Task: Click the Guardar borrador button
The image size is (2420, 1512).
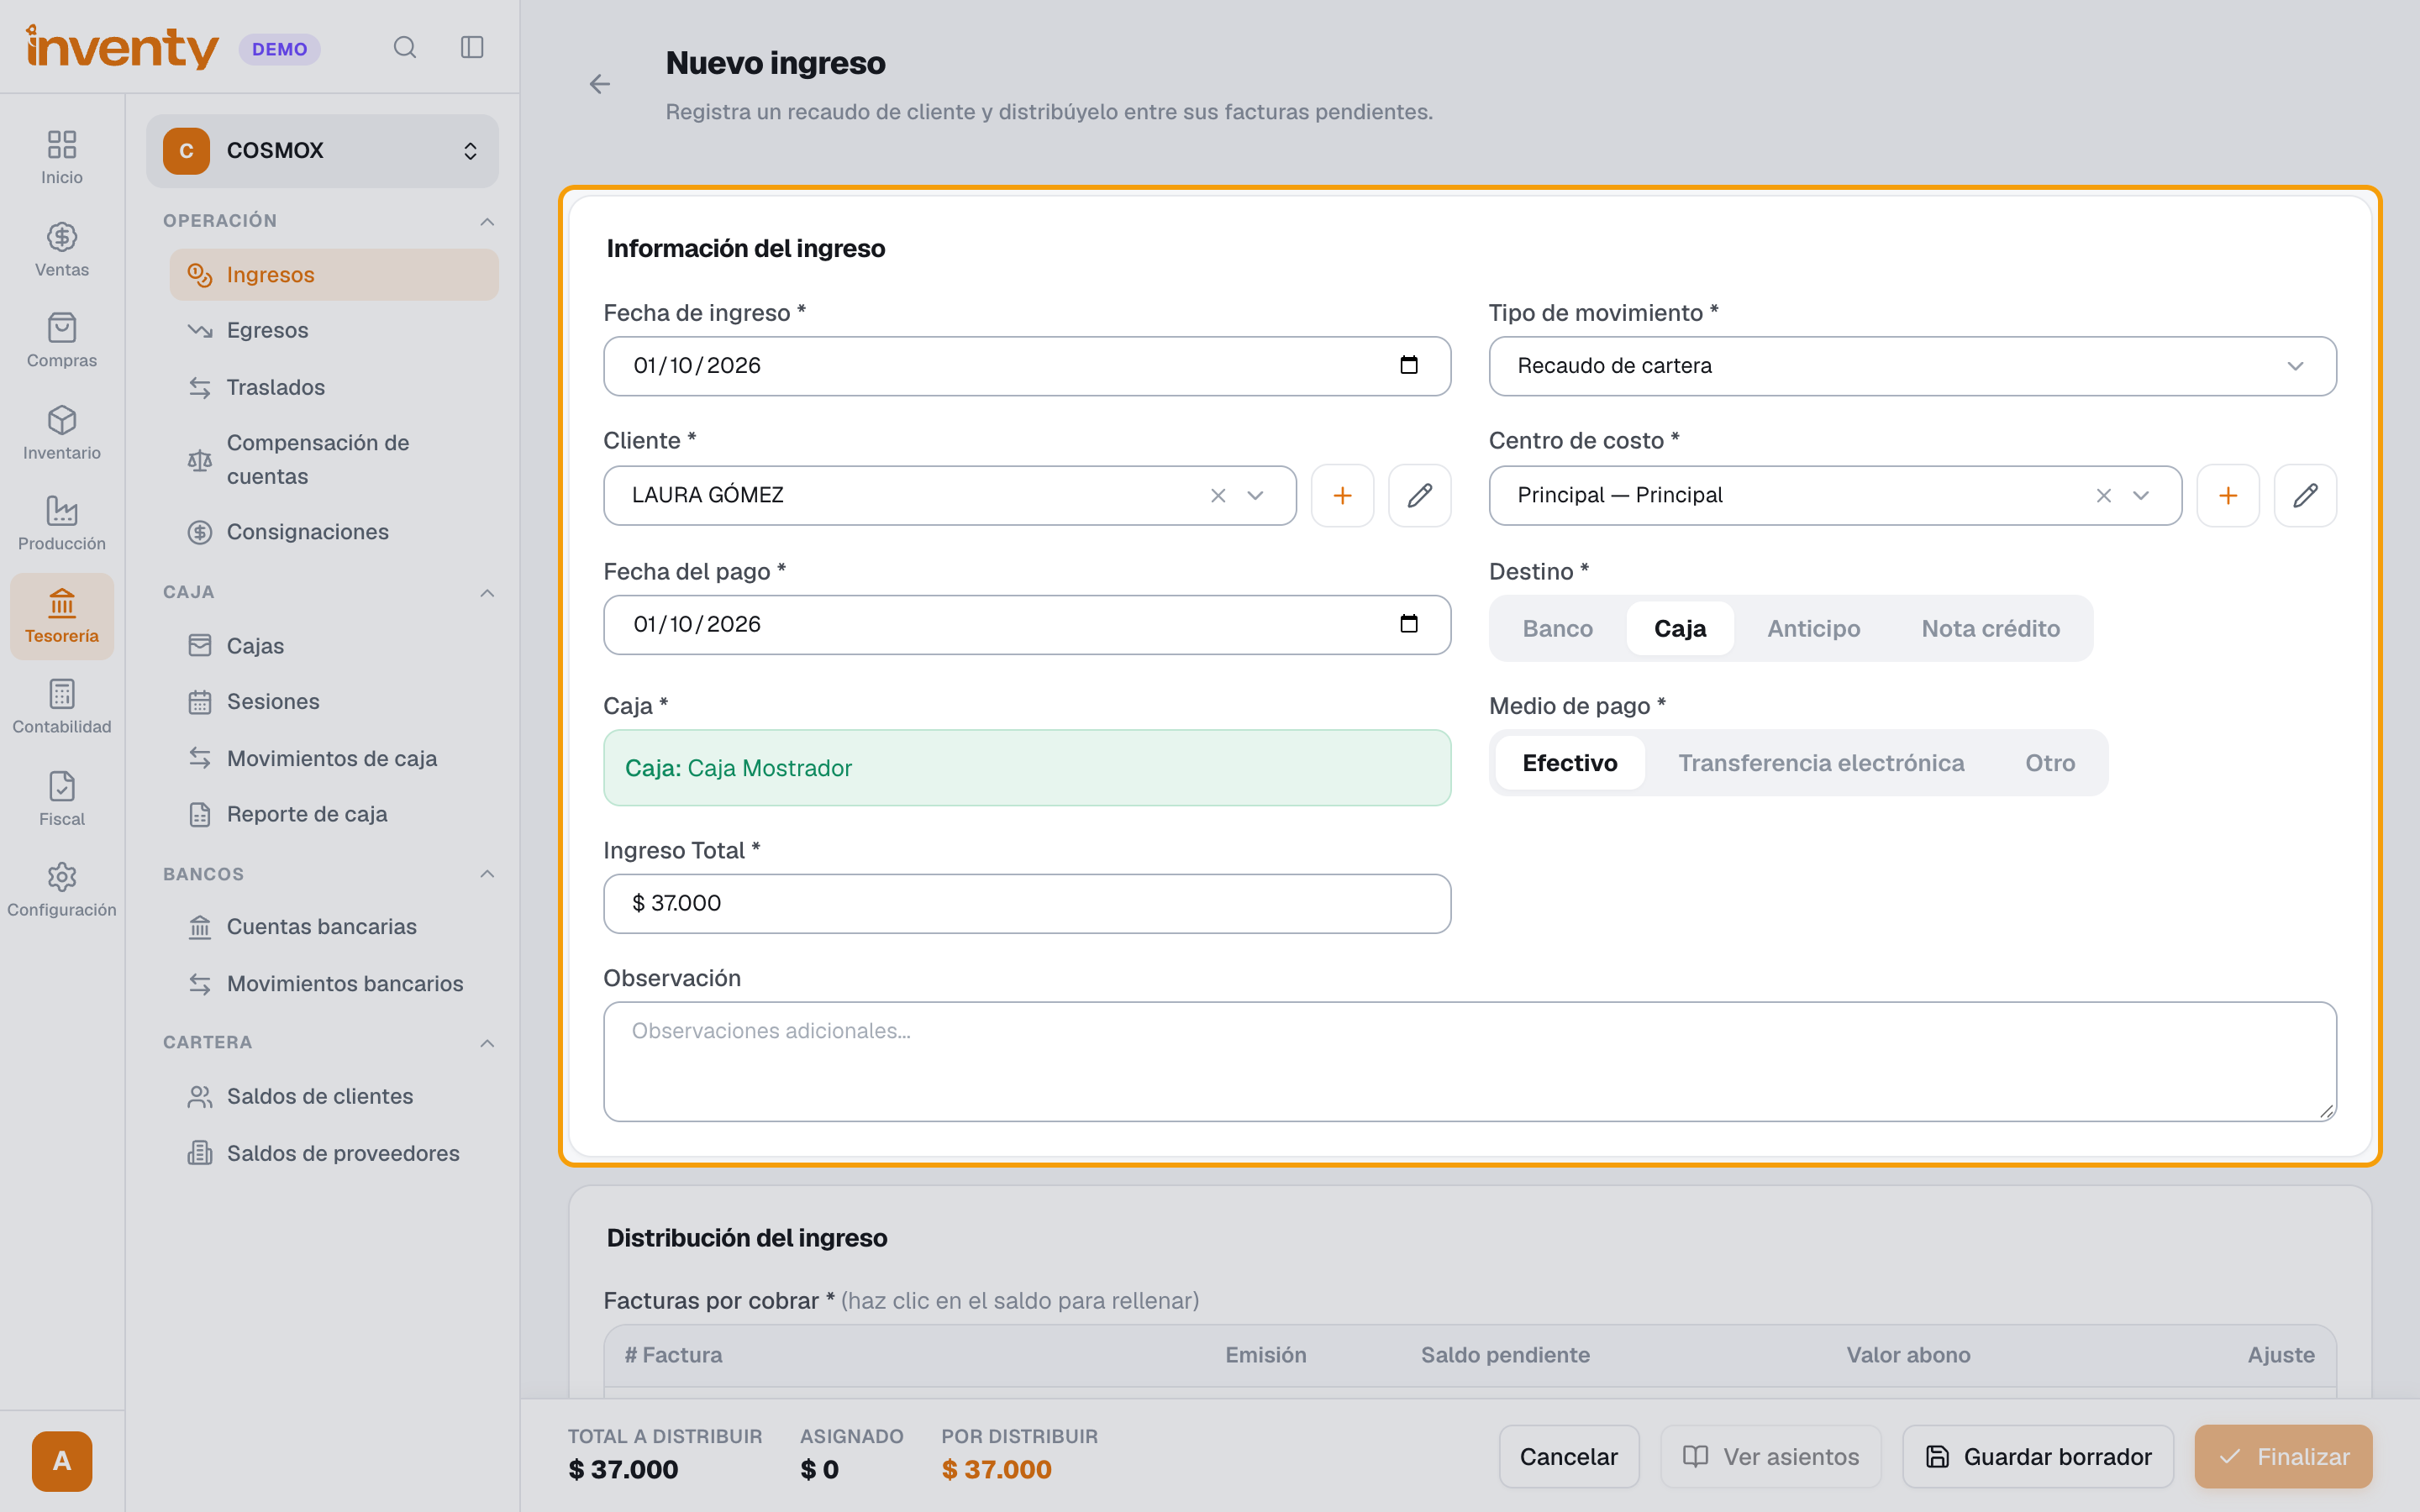Action: 2038,1457
